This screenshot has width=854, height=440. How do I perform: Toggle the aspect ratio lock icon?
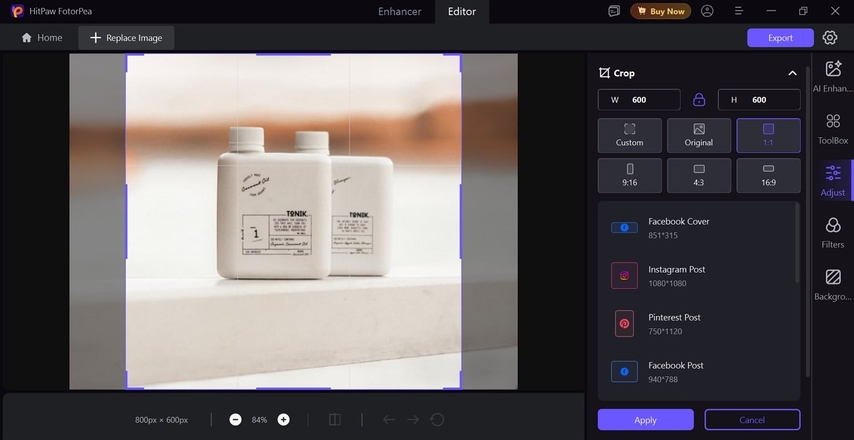point(699,100)
